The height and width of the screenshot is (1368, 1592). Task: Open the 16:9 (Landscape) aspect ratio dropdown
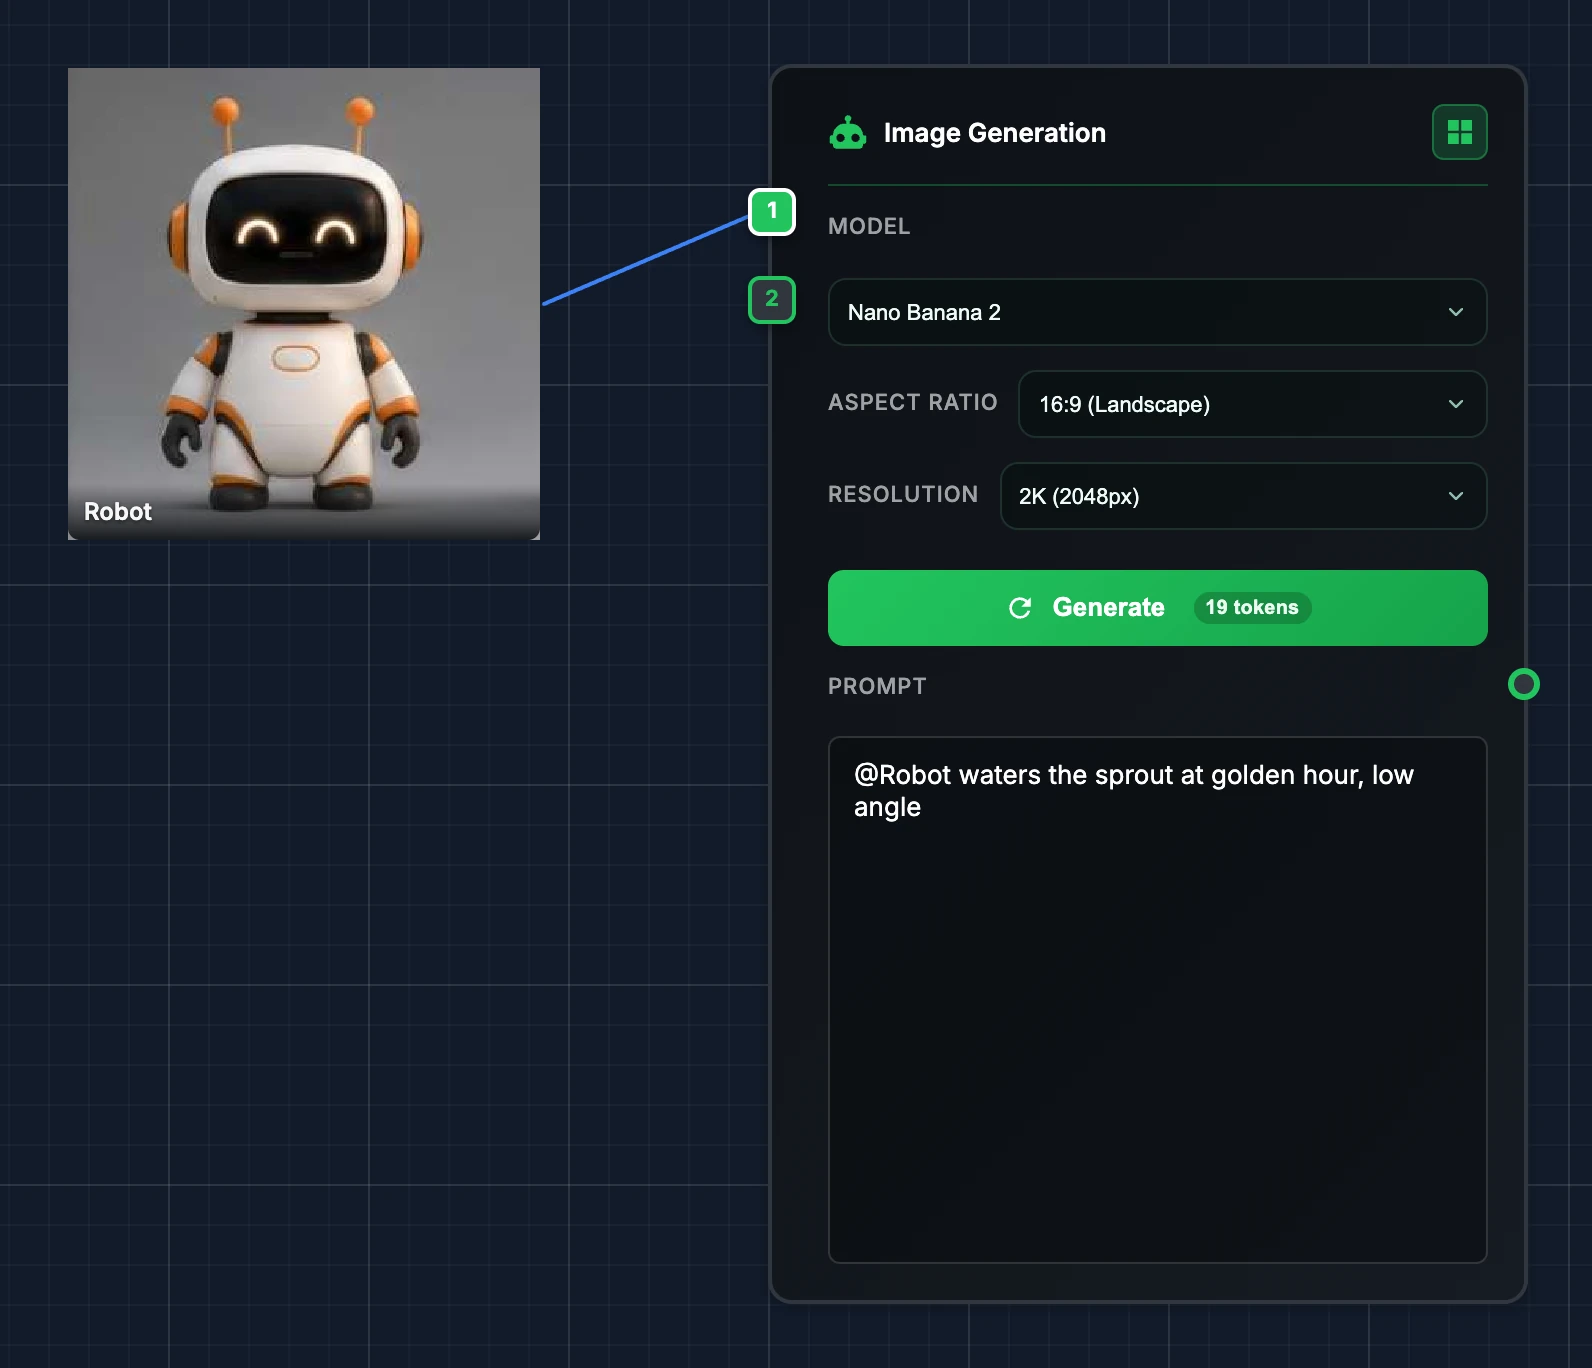1252,404
